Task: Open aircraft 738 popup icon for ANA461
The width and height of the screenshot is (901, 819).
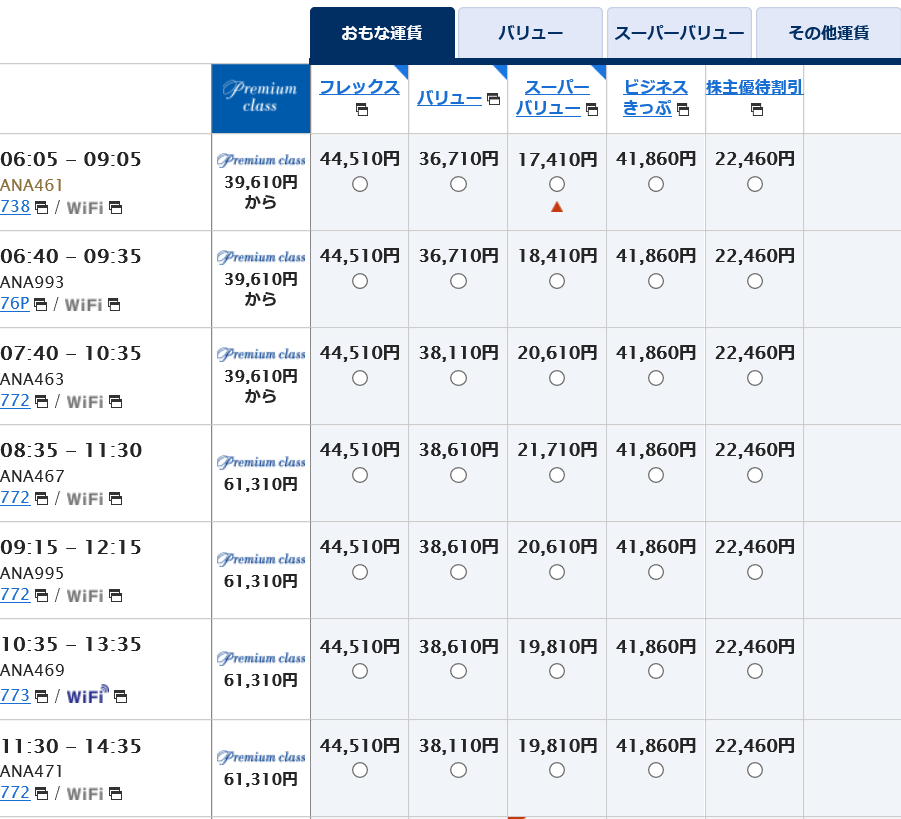Action: (x=41, y=207)
